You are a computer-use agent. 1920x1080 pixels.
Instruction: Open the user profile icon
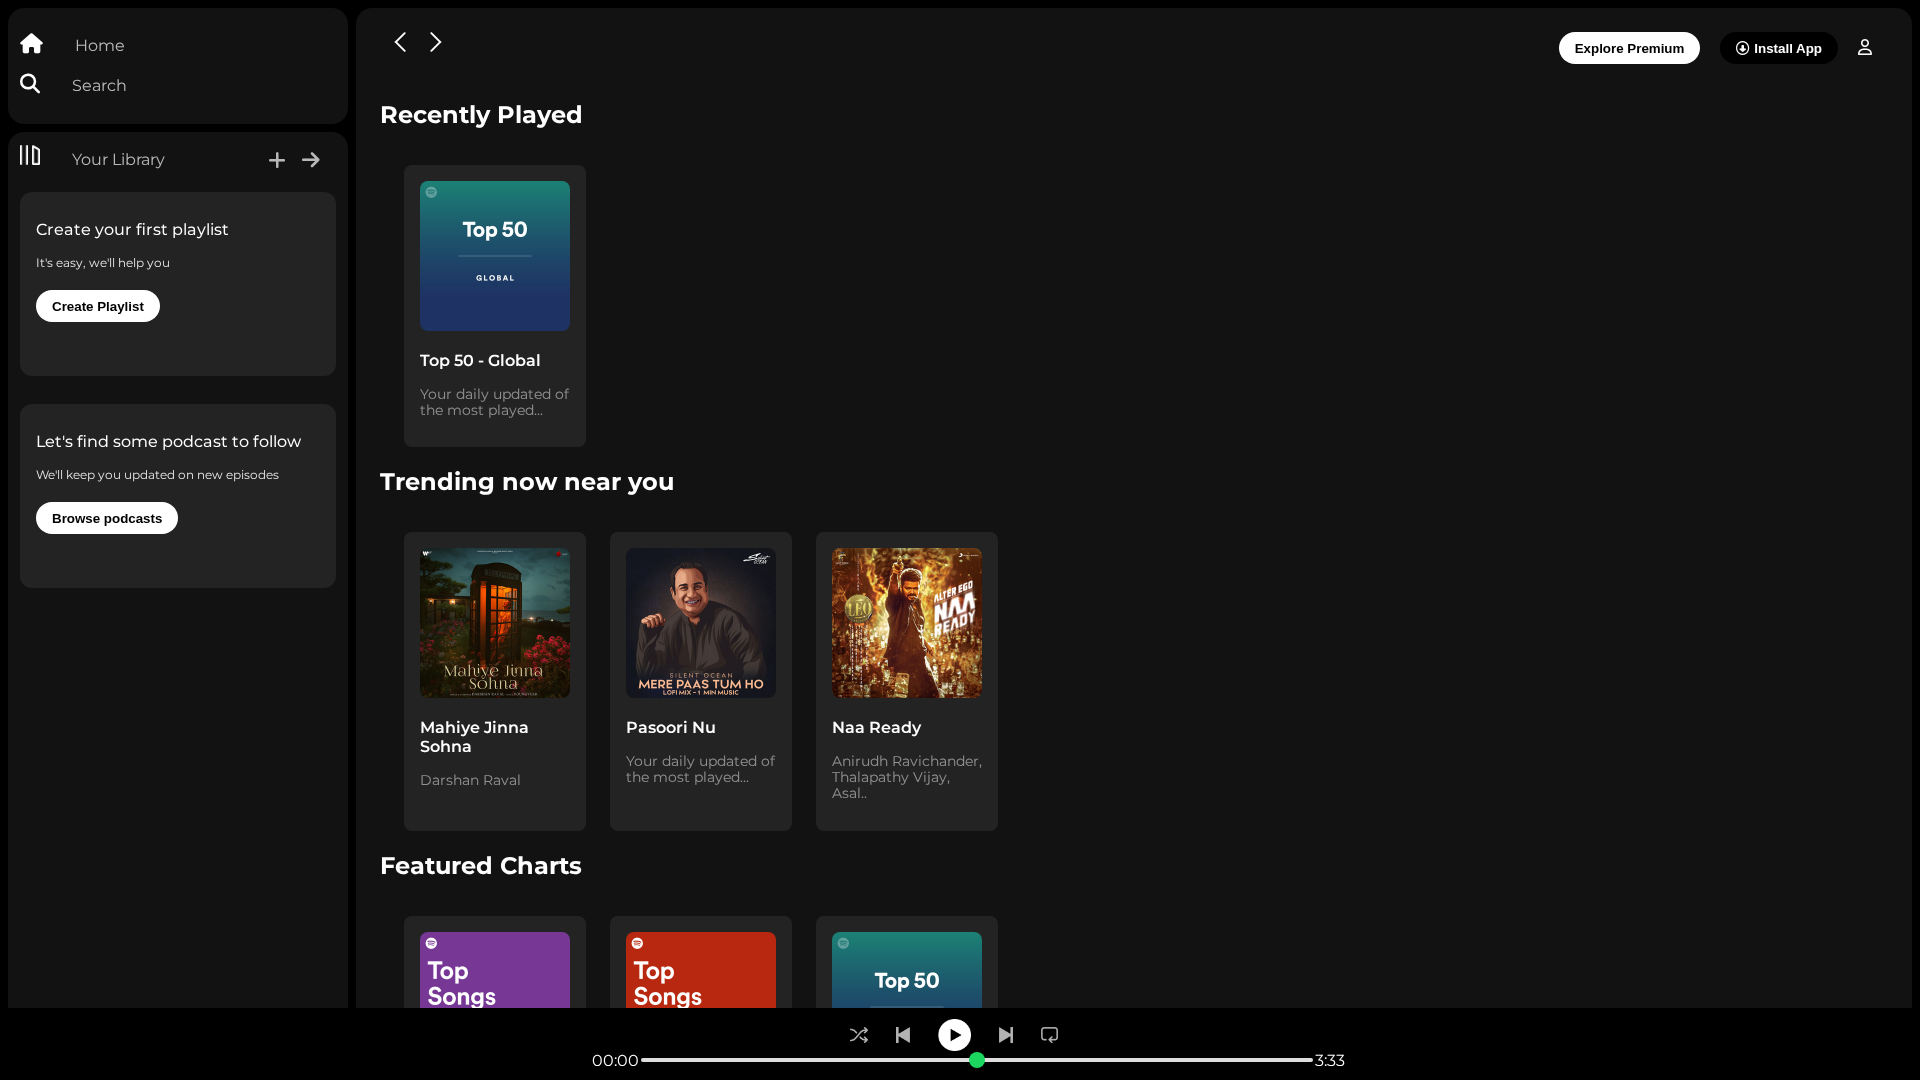[x=1865, y=47]
